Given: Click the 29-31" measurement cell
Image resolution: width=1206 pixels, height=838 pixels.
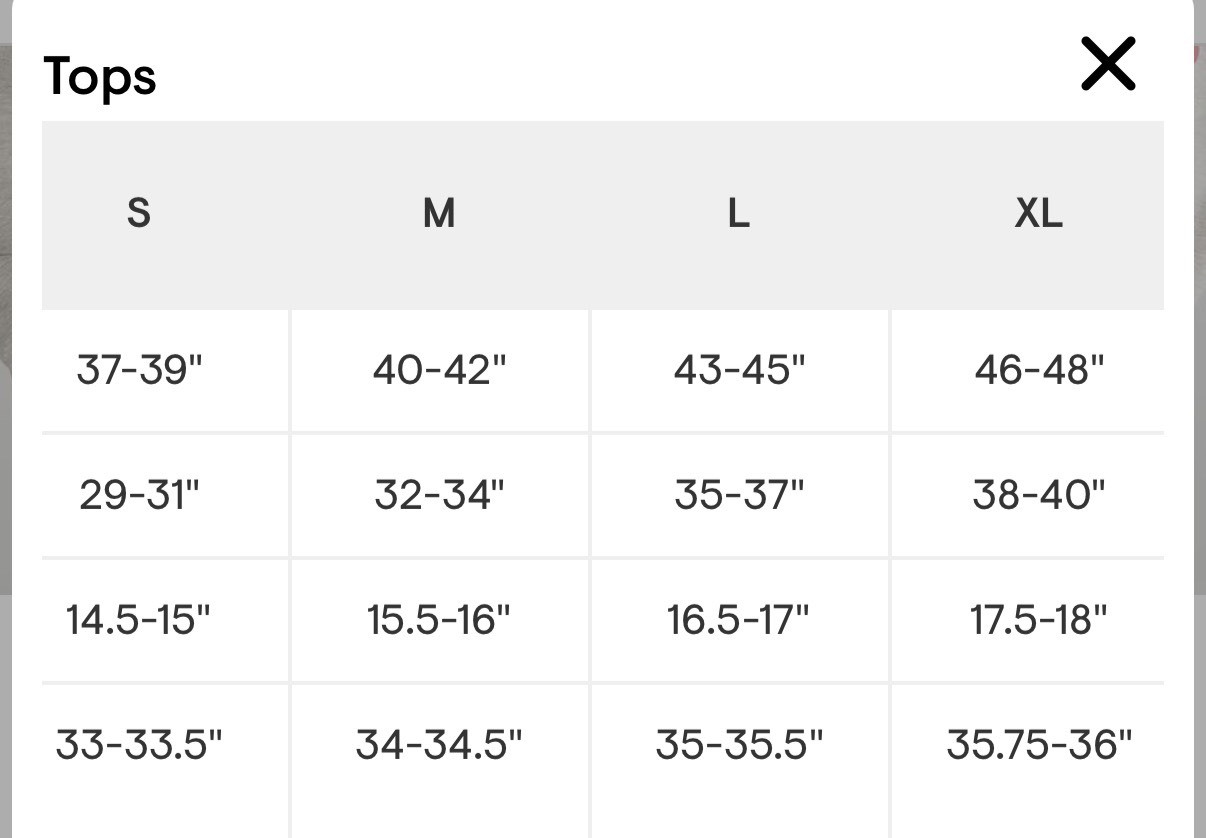Looking at the screenshot, I should click(140, 495).
